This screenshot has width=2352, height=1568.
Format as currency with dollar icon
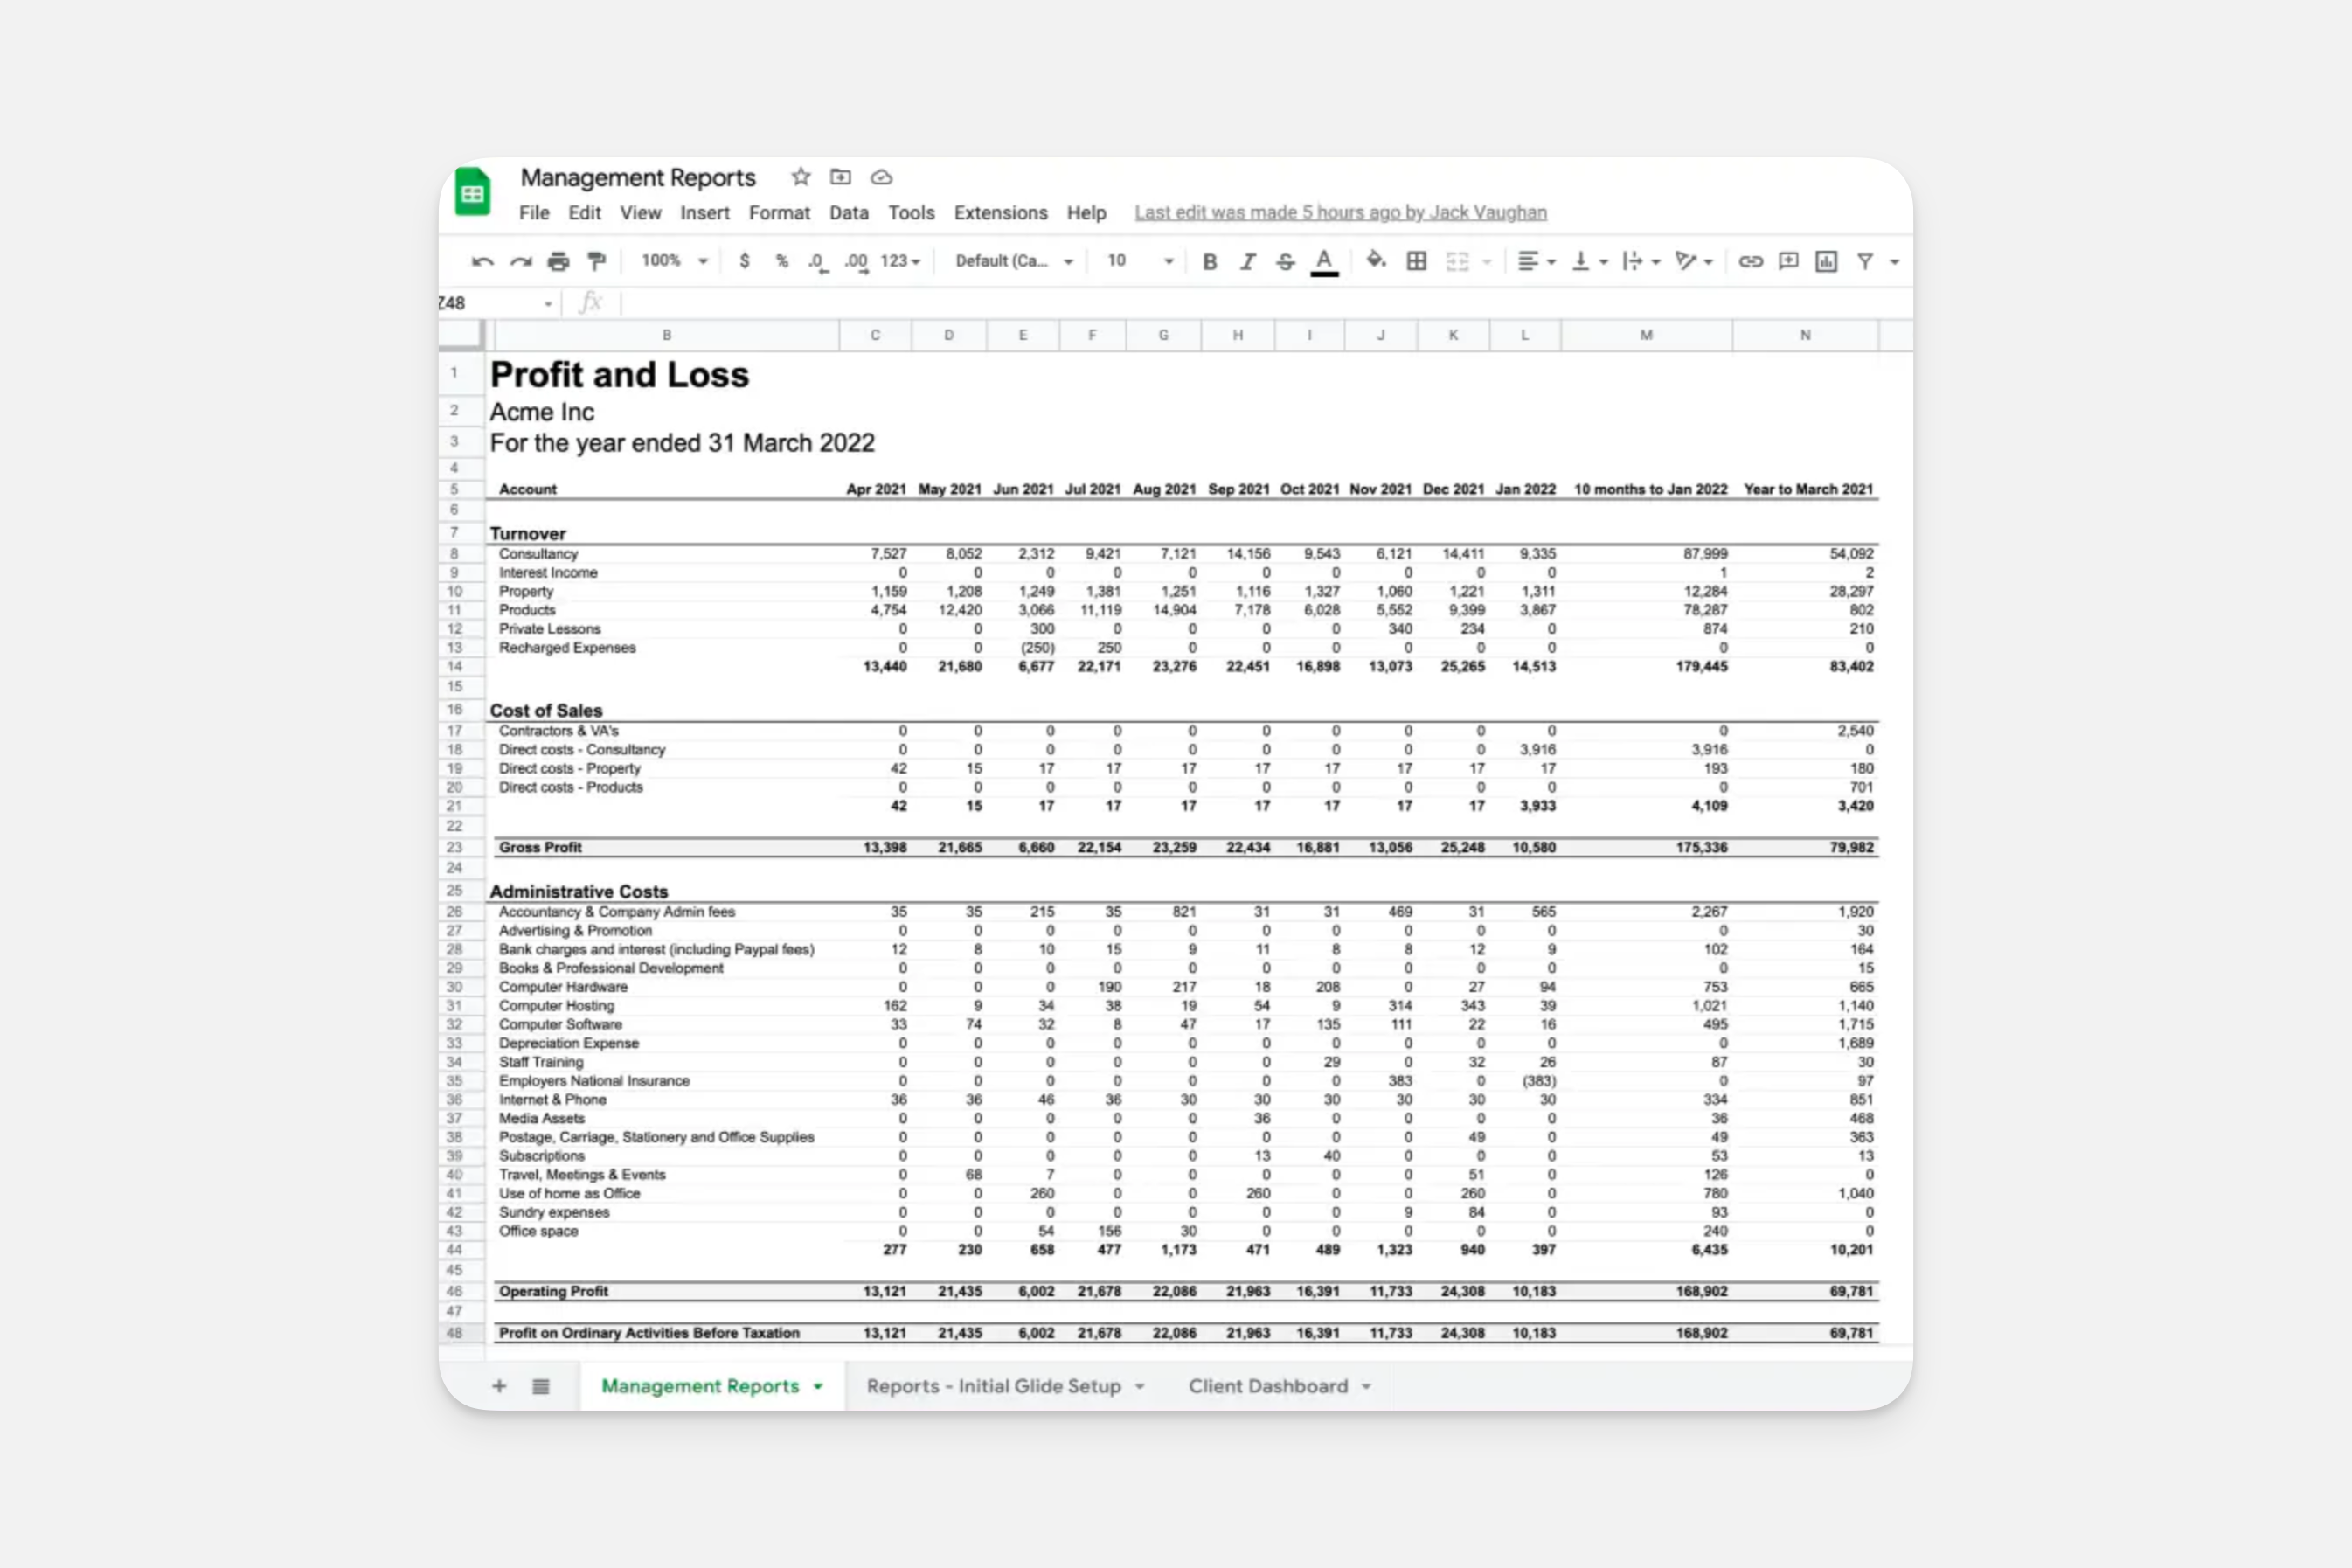point(744,261)
